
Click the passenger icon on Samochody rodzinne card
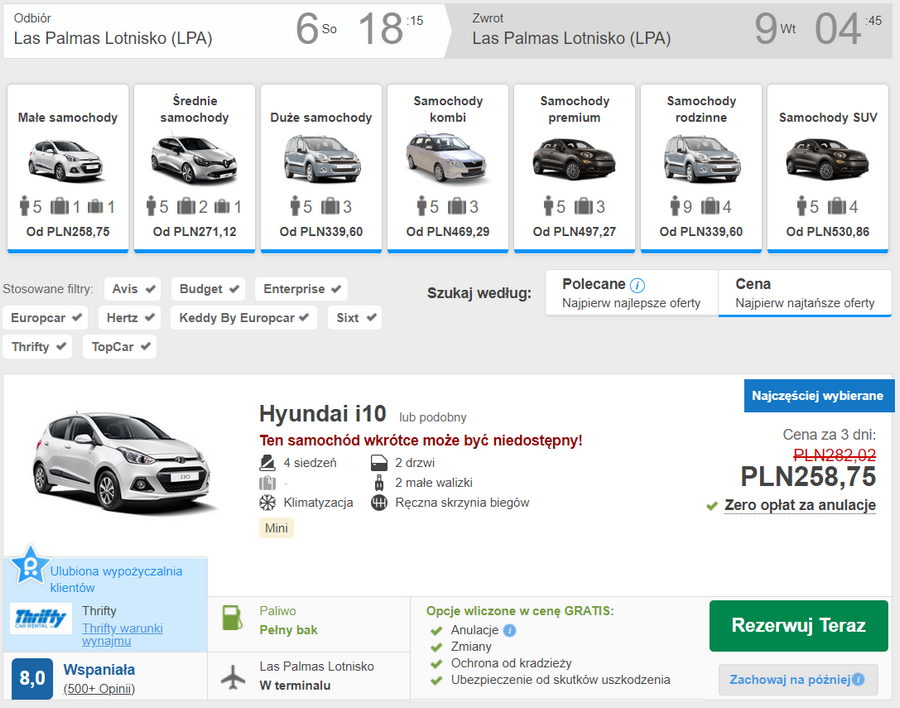click(675, 206)
